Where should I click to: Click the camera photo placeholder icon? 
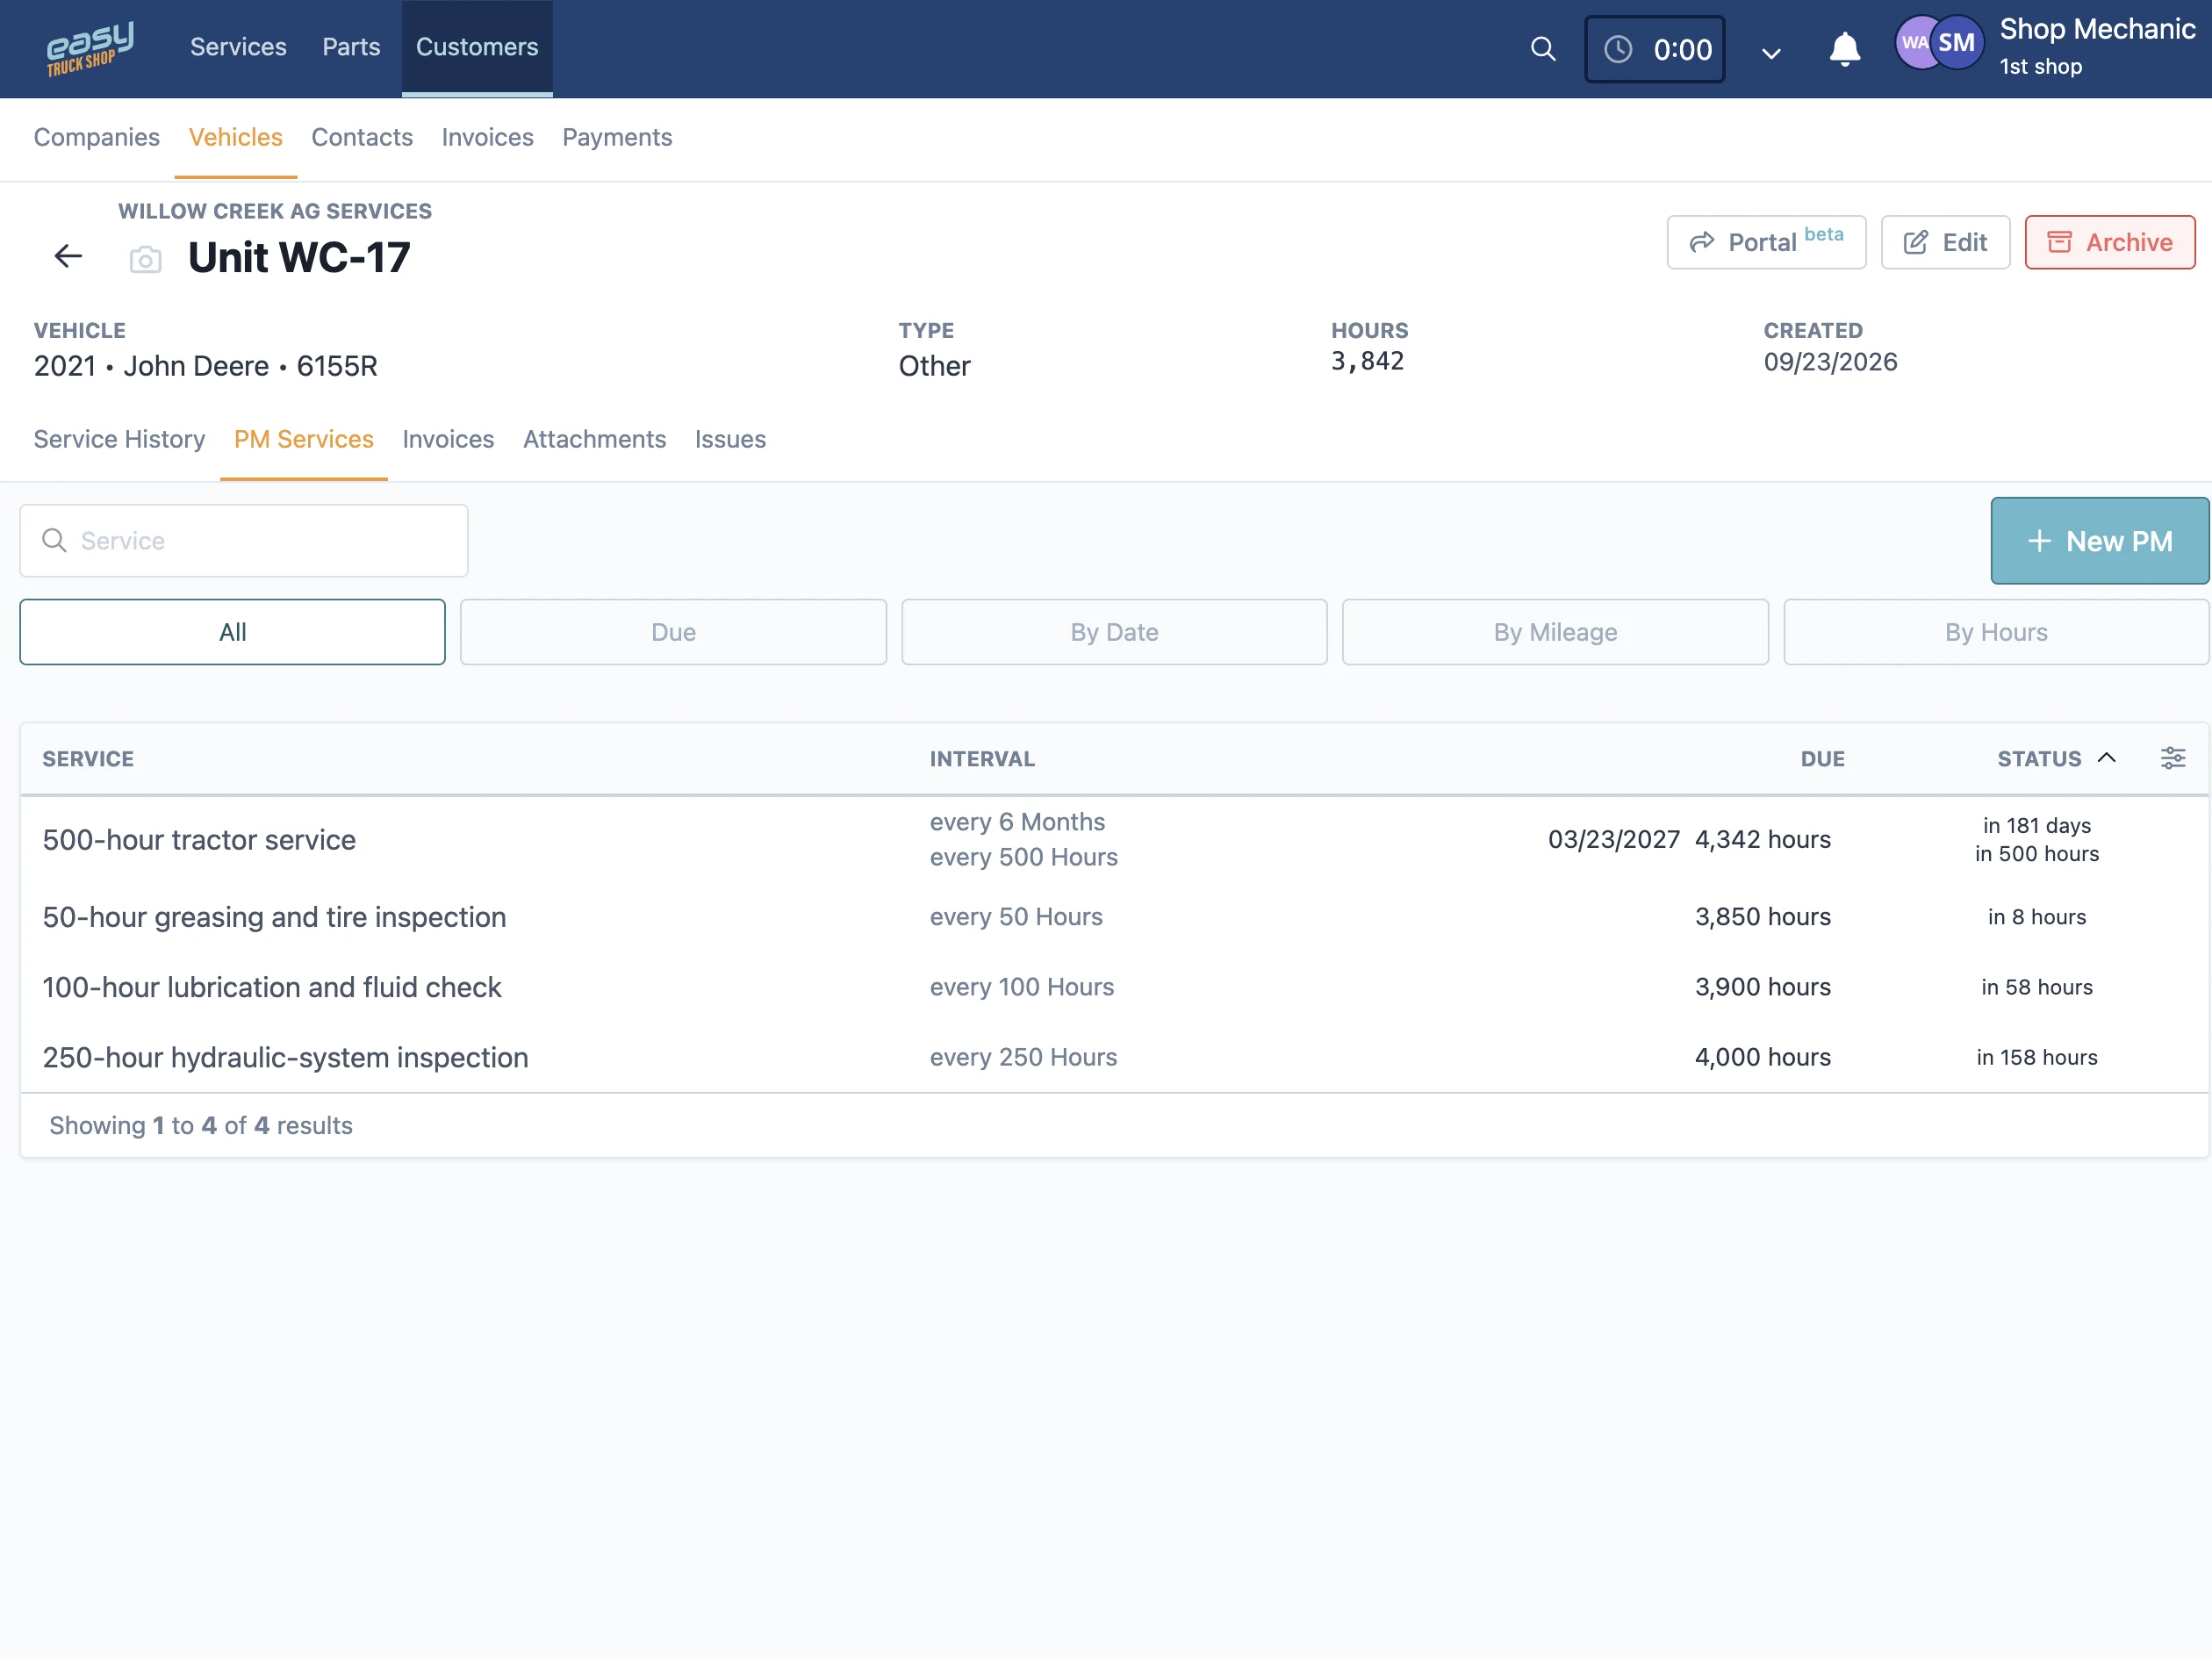click(146, 260)
